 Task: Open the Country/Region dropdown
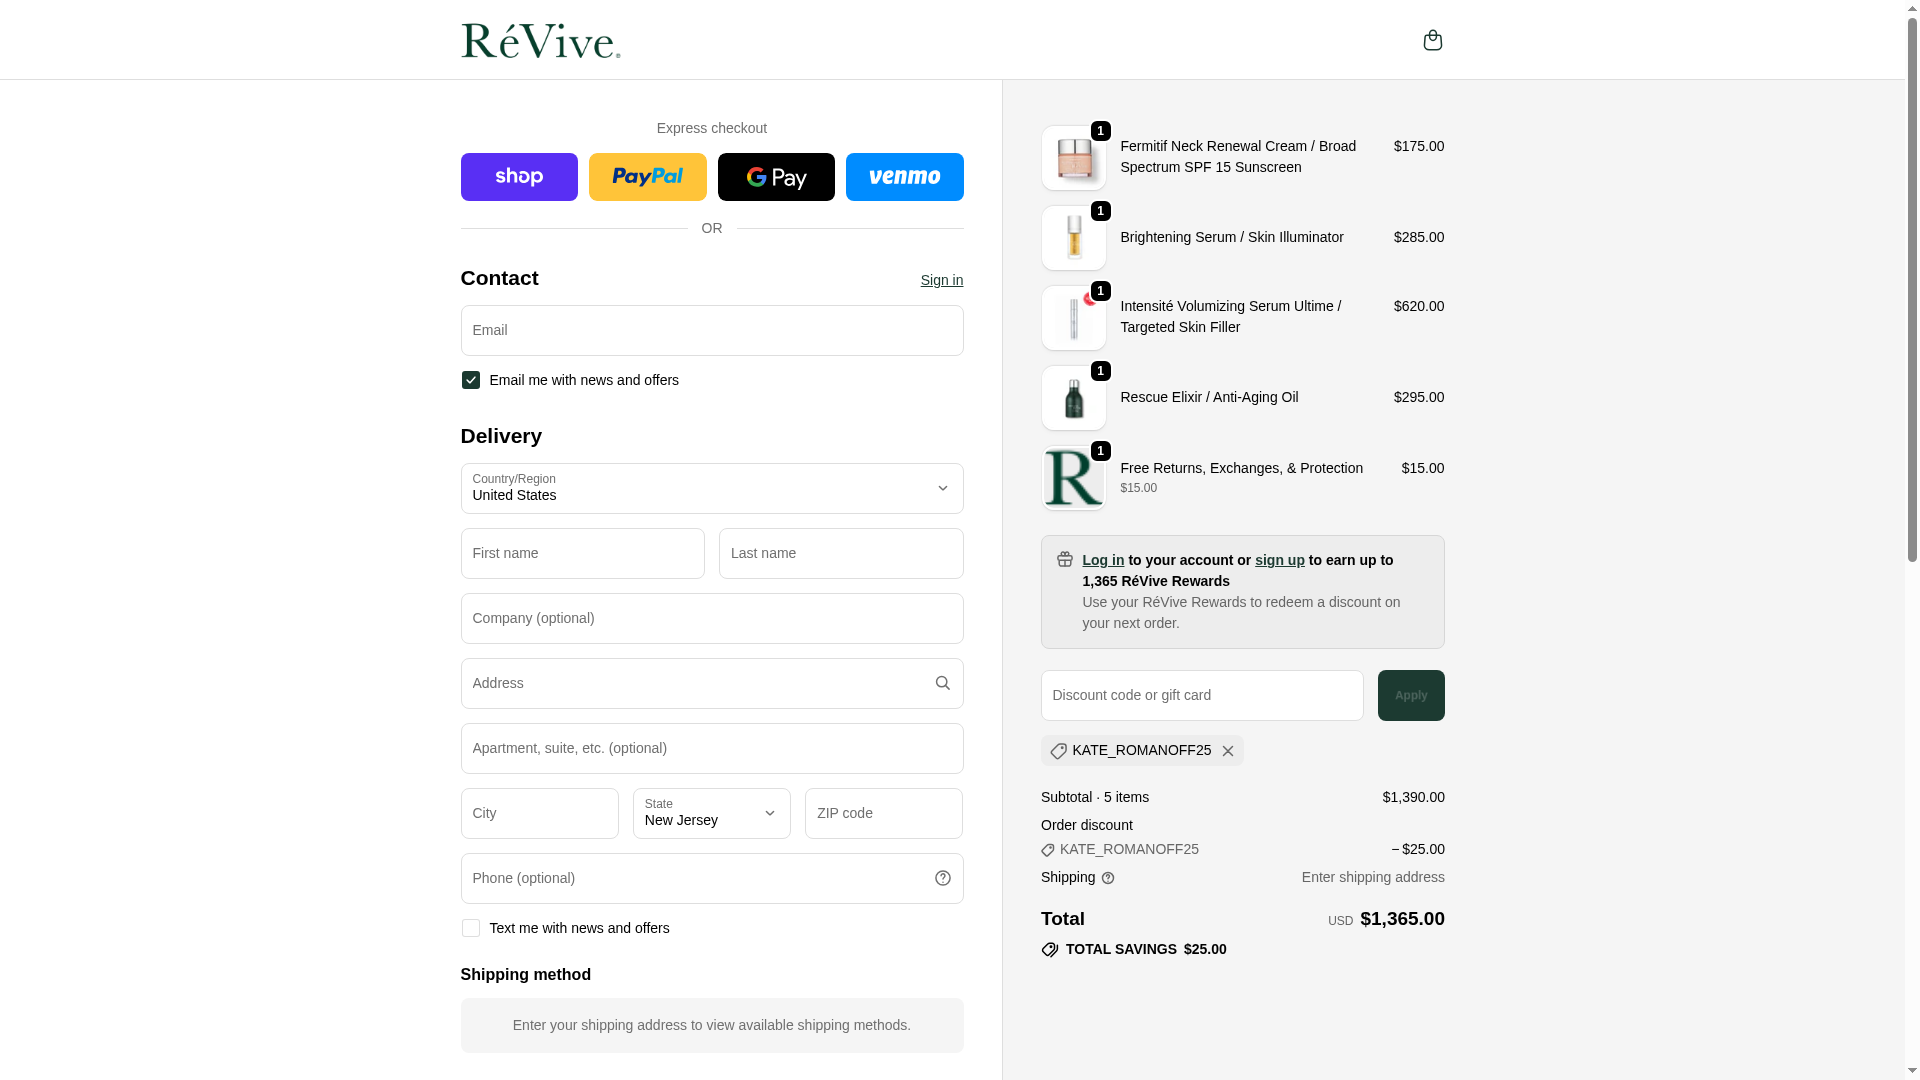tap(711, 488)
